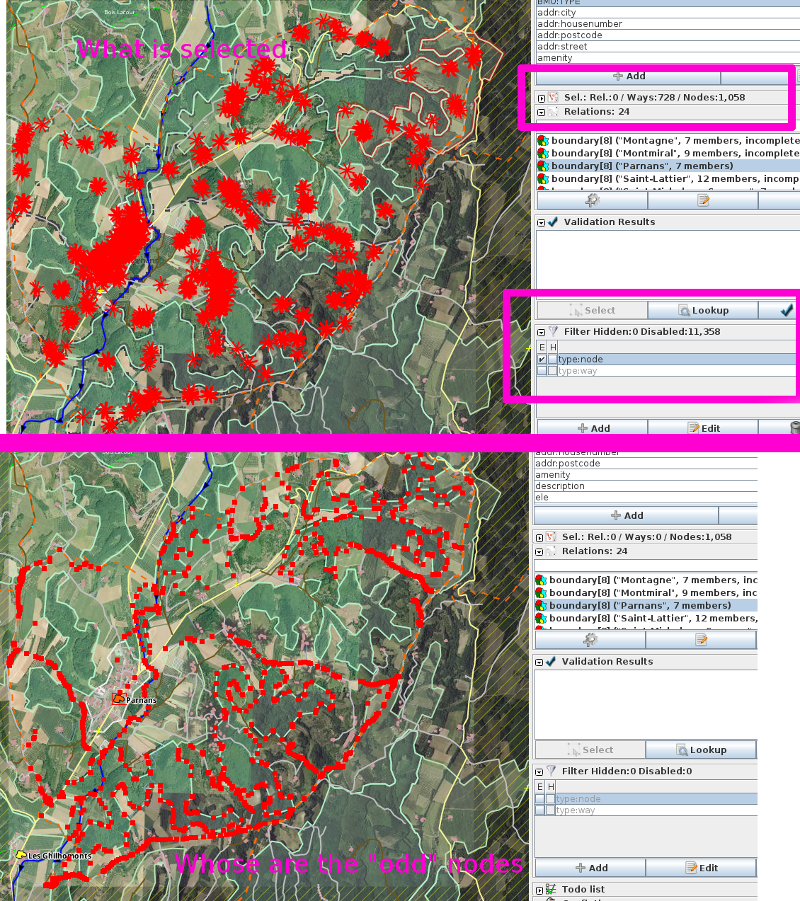The height and width of the screenshot is (901, 800).
Task: Collapse Validation Results panel, lower screenshot
Action: [x=539, y=662]
